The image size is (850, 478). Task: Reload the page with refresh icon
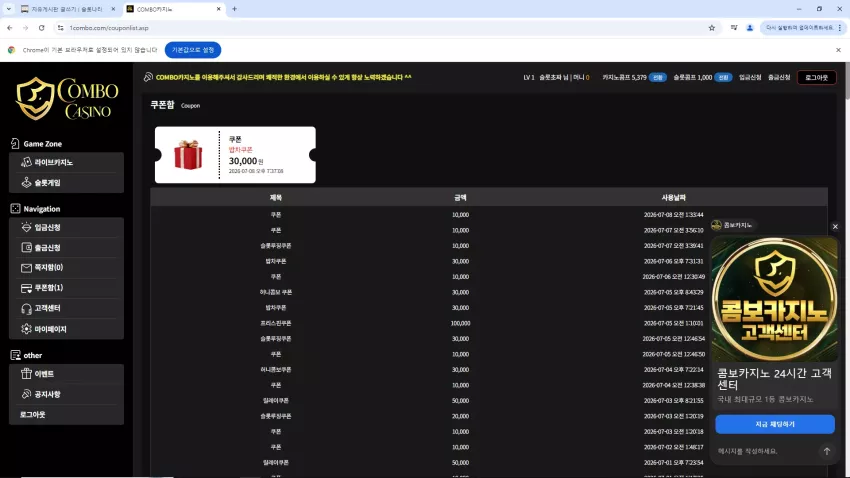(x=42, y=28)
